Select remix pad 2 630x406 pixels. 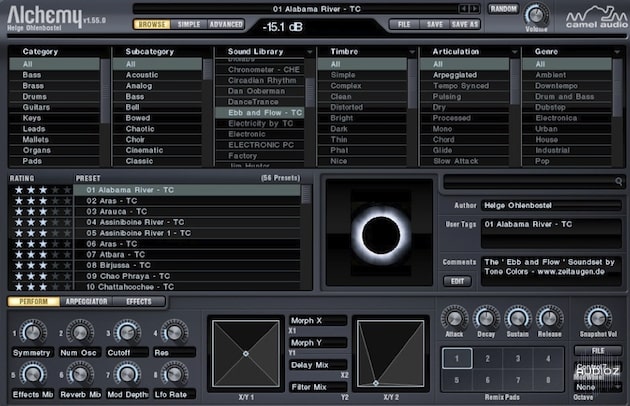tap(487, 358)
